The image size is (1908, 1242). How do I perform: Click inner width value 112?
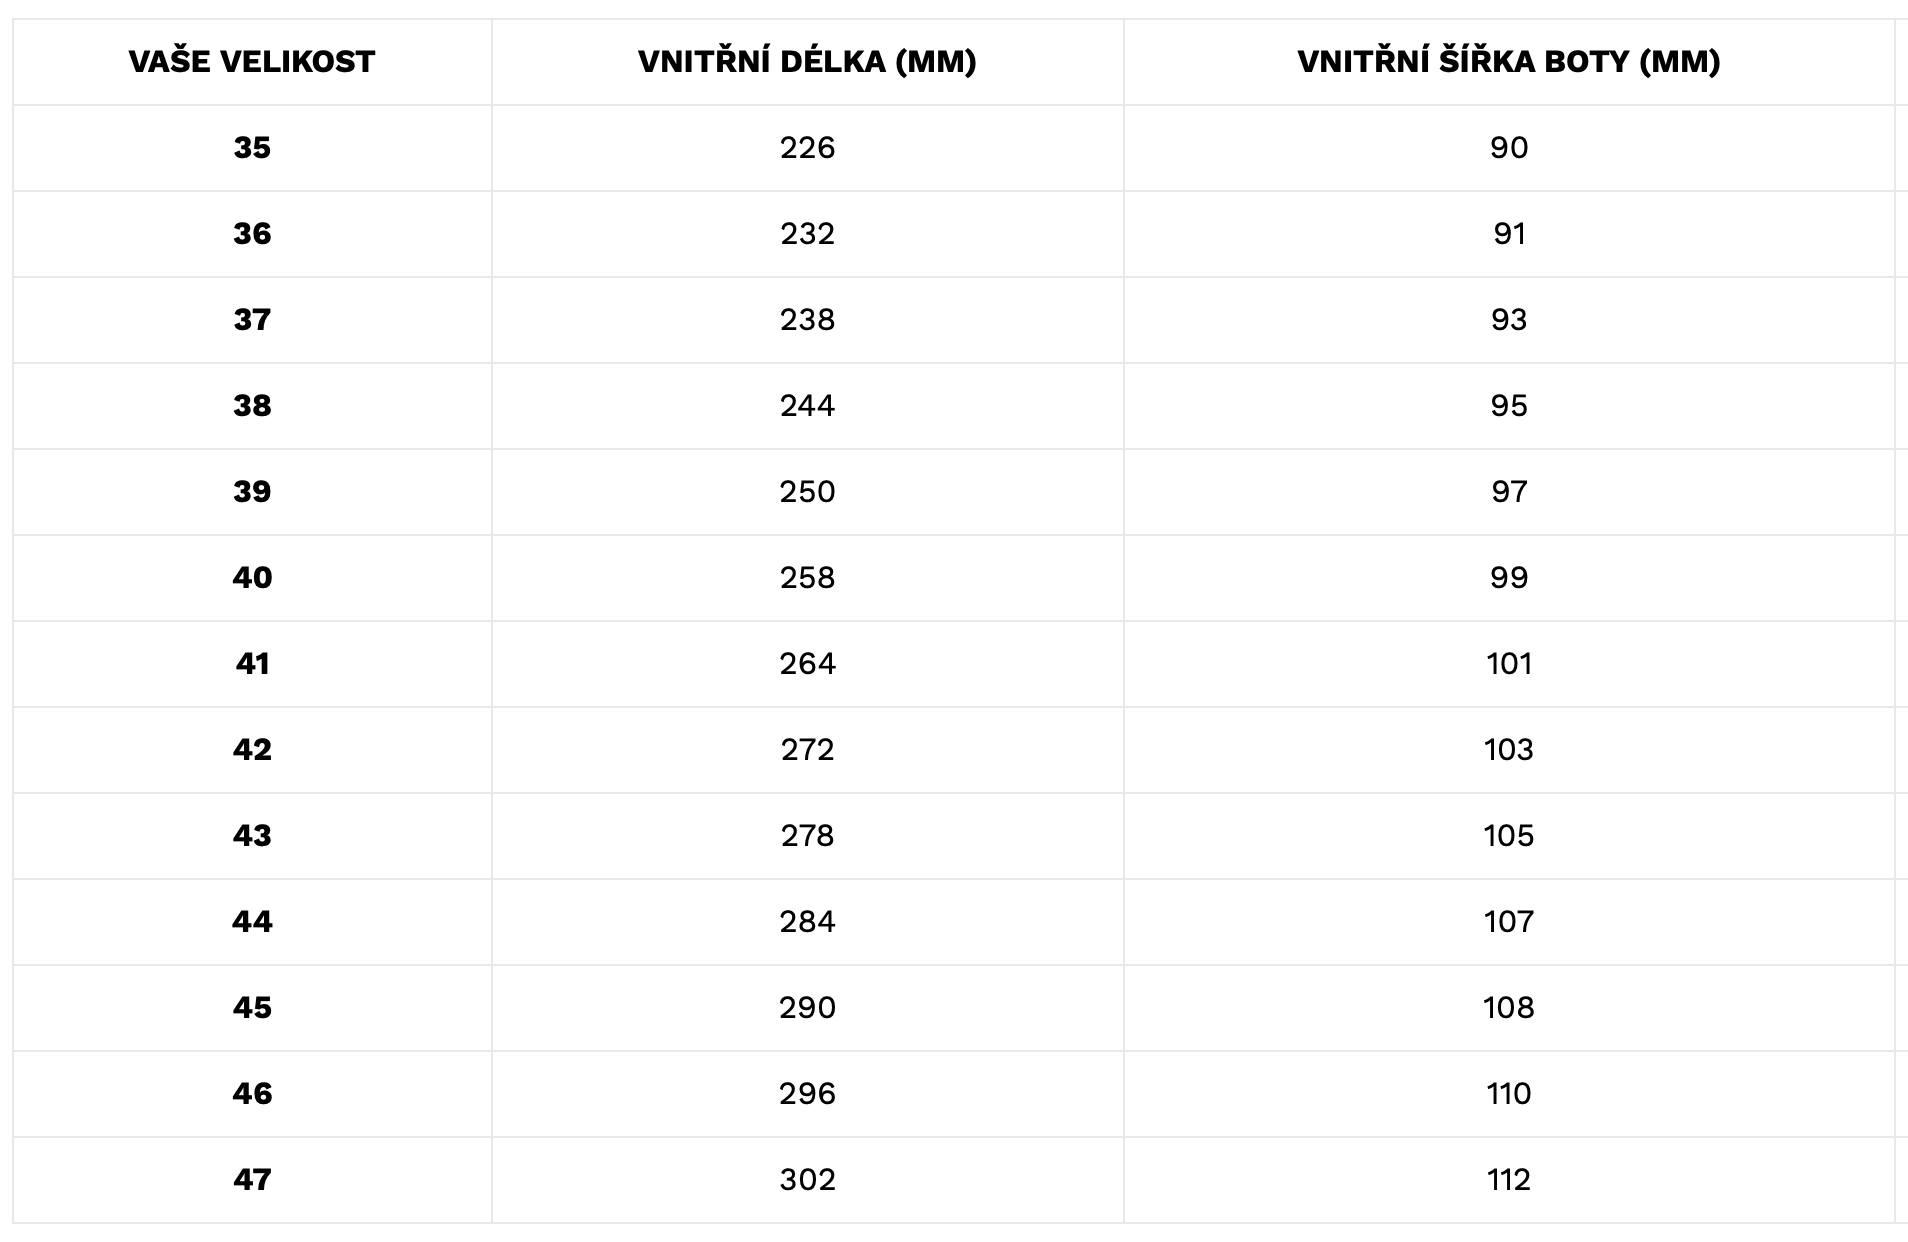point(1509,1180)
